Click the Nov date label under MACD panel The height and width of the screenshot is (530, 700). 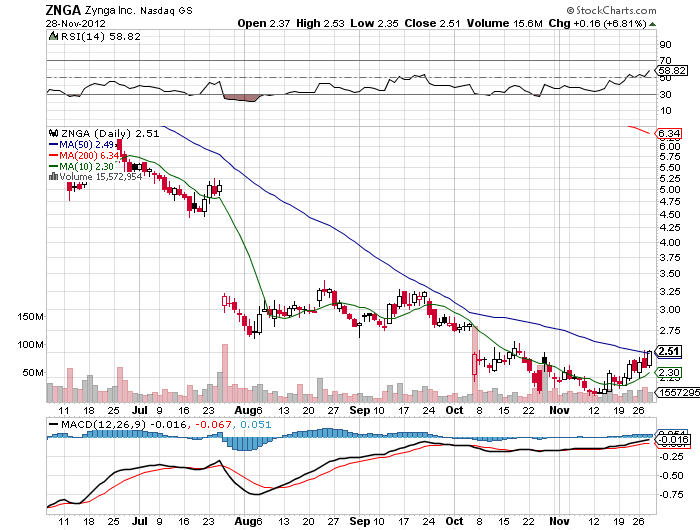click(x=559, y=521)
